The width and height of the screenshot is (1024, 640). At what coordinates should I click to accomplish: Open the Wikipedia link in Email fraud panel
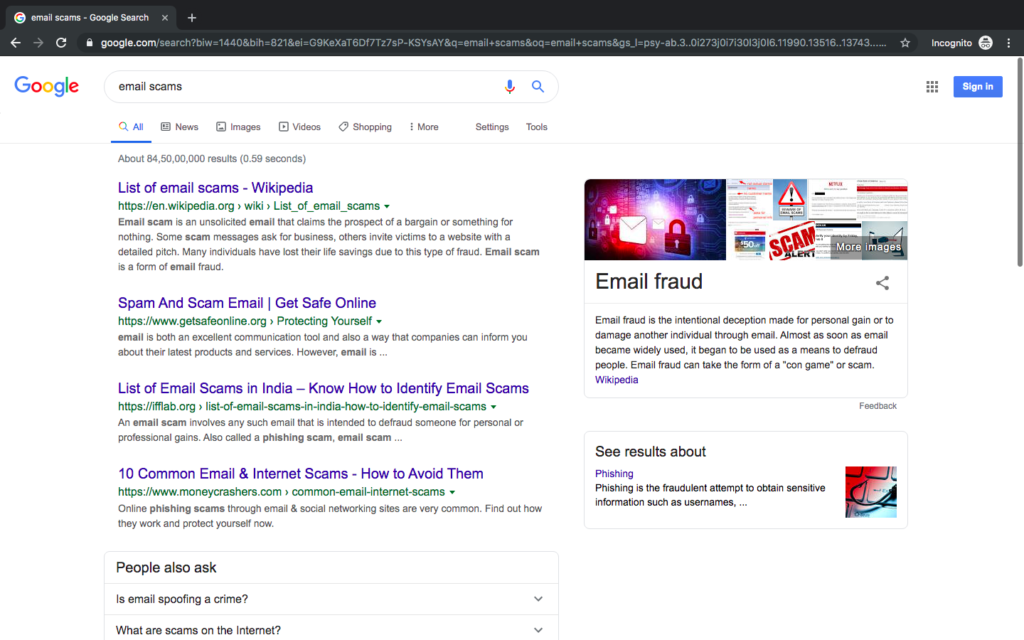(616, 380)
